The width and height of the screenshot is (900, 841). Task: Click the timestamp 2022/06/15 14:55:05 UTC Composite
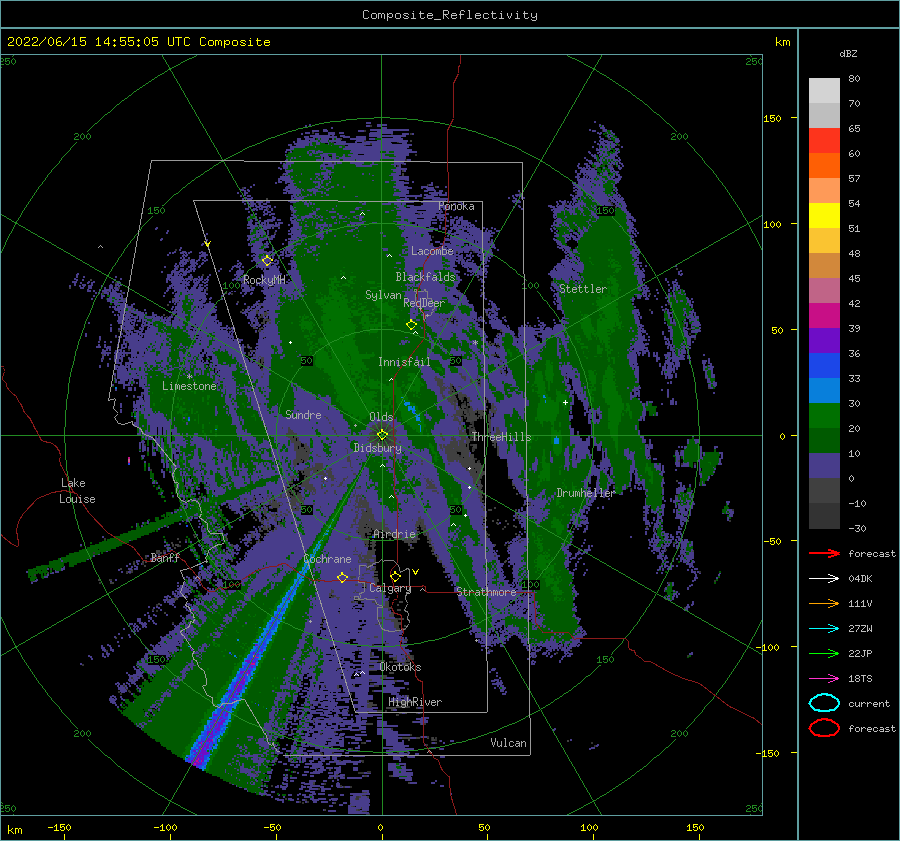click(138, 42)
